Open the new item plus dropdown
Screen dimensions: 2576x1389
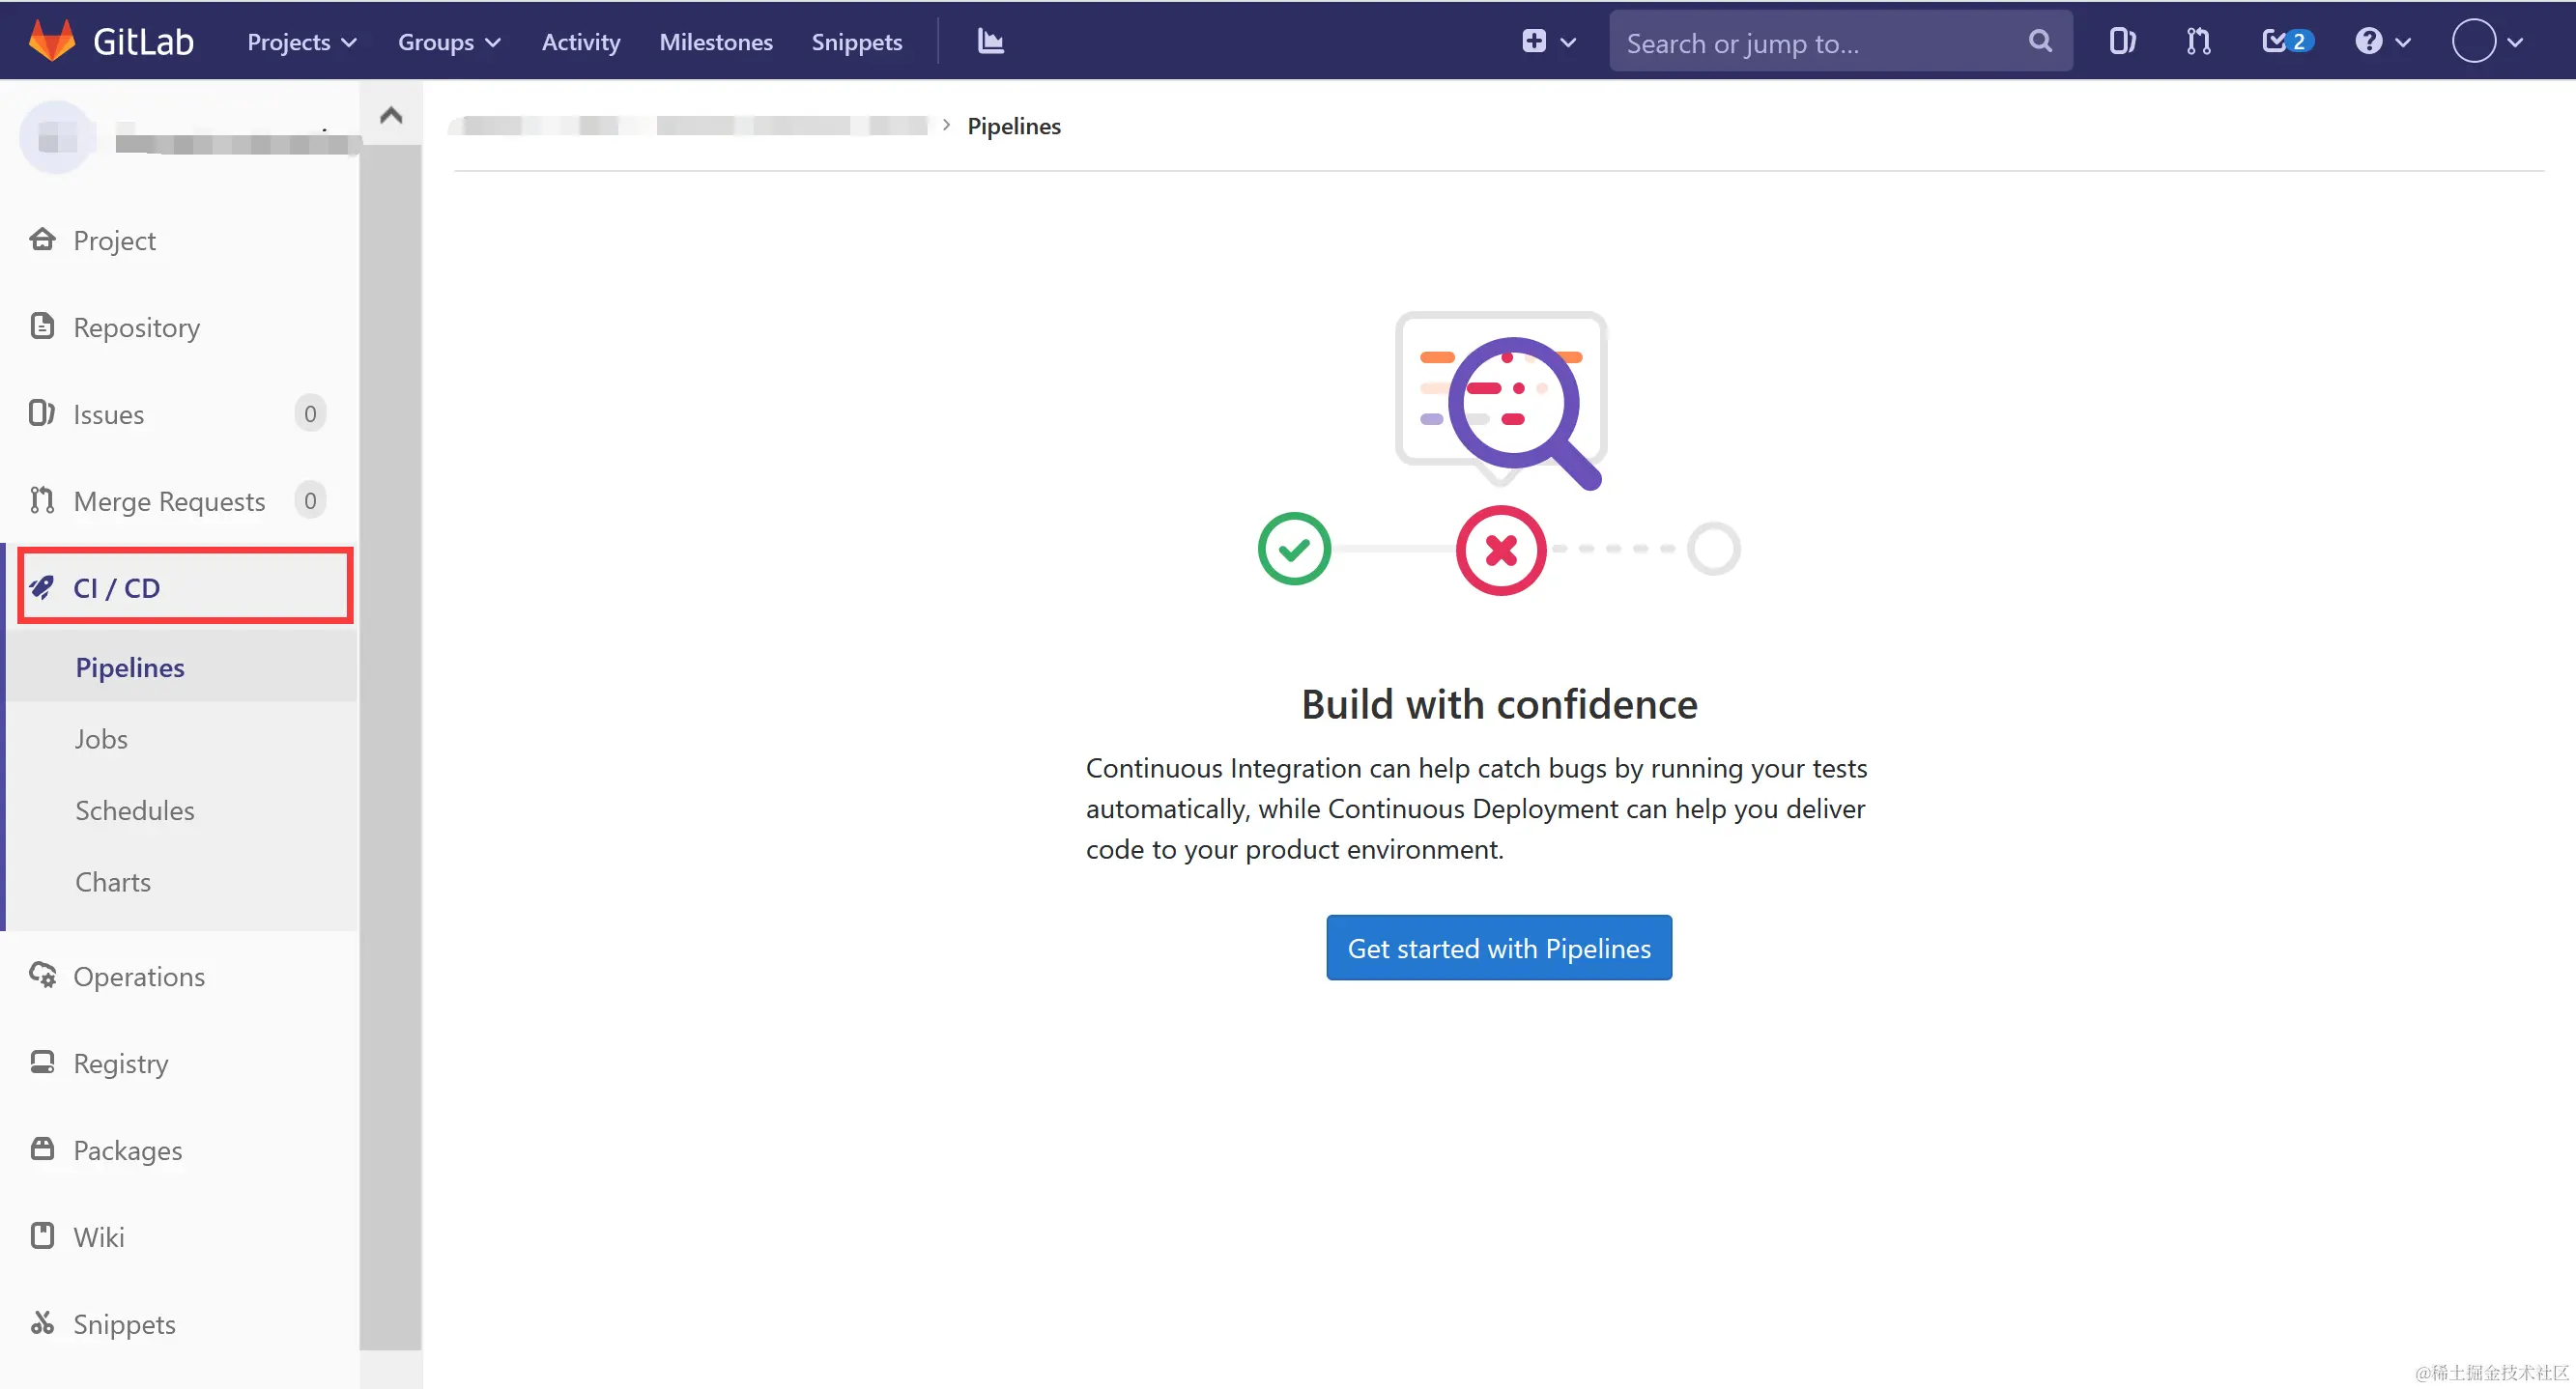point(1547,41)
